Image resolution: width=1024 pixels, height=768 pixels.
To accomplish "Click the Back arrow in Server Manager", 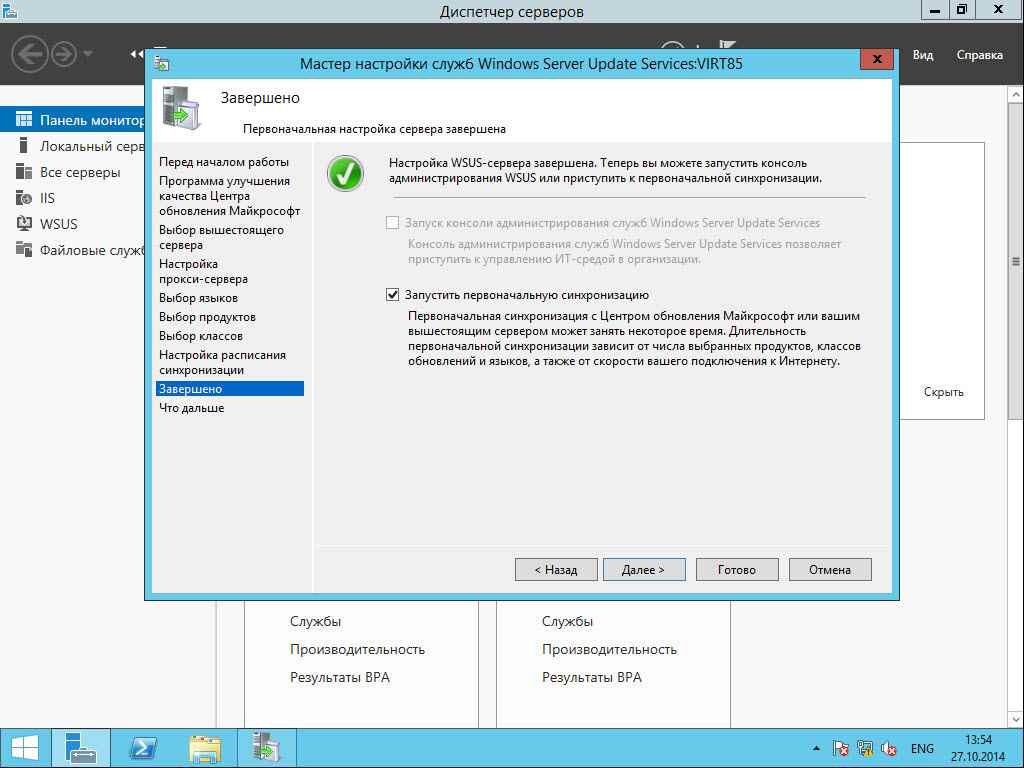I will tap(29, 54).
